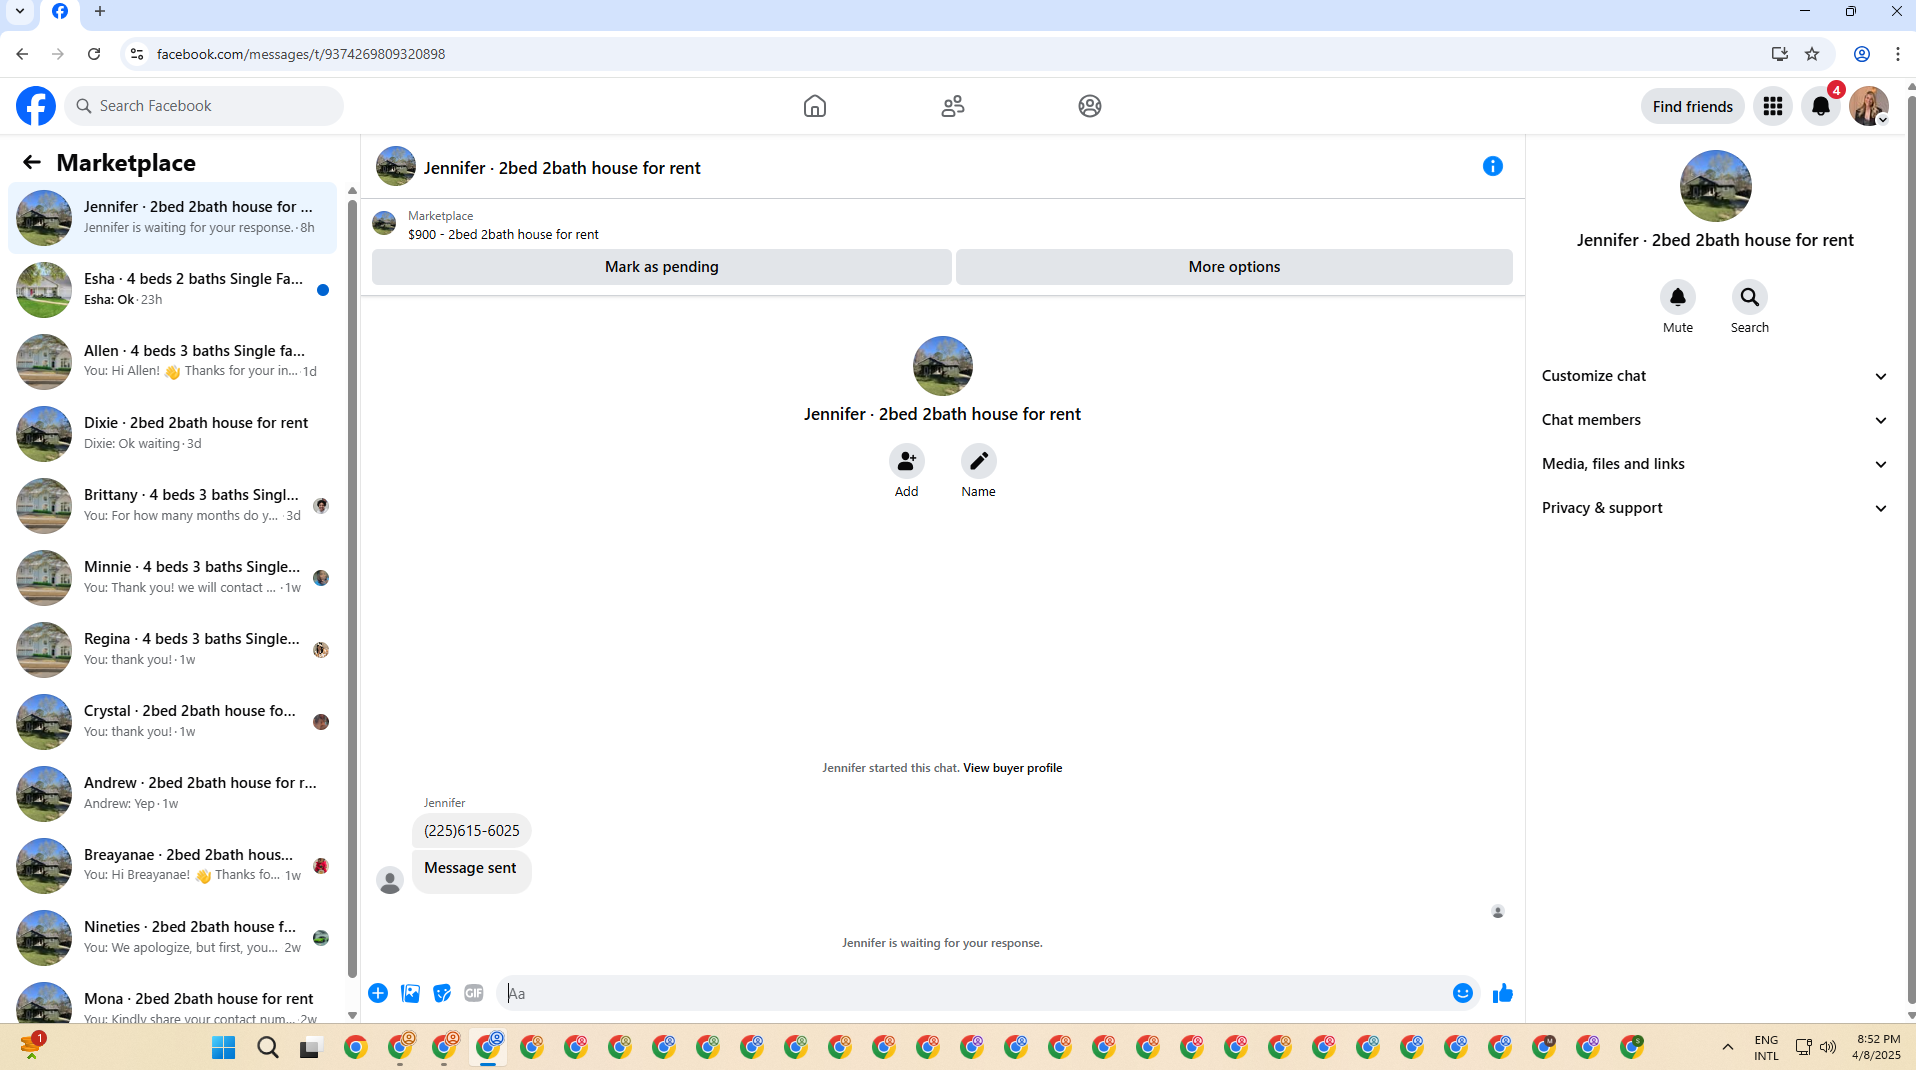Viewport: 1916px width, 1070px height.
Task: Open a new browser tab with plus
Action: coord(100,12)
